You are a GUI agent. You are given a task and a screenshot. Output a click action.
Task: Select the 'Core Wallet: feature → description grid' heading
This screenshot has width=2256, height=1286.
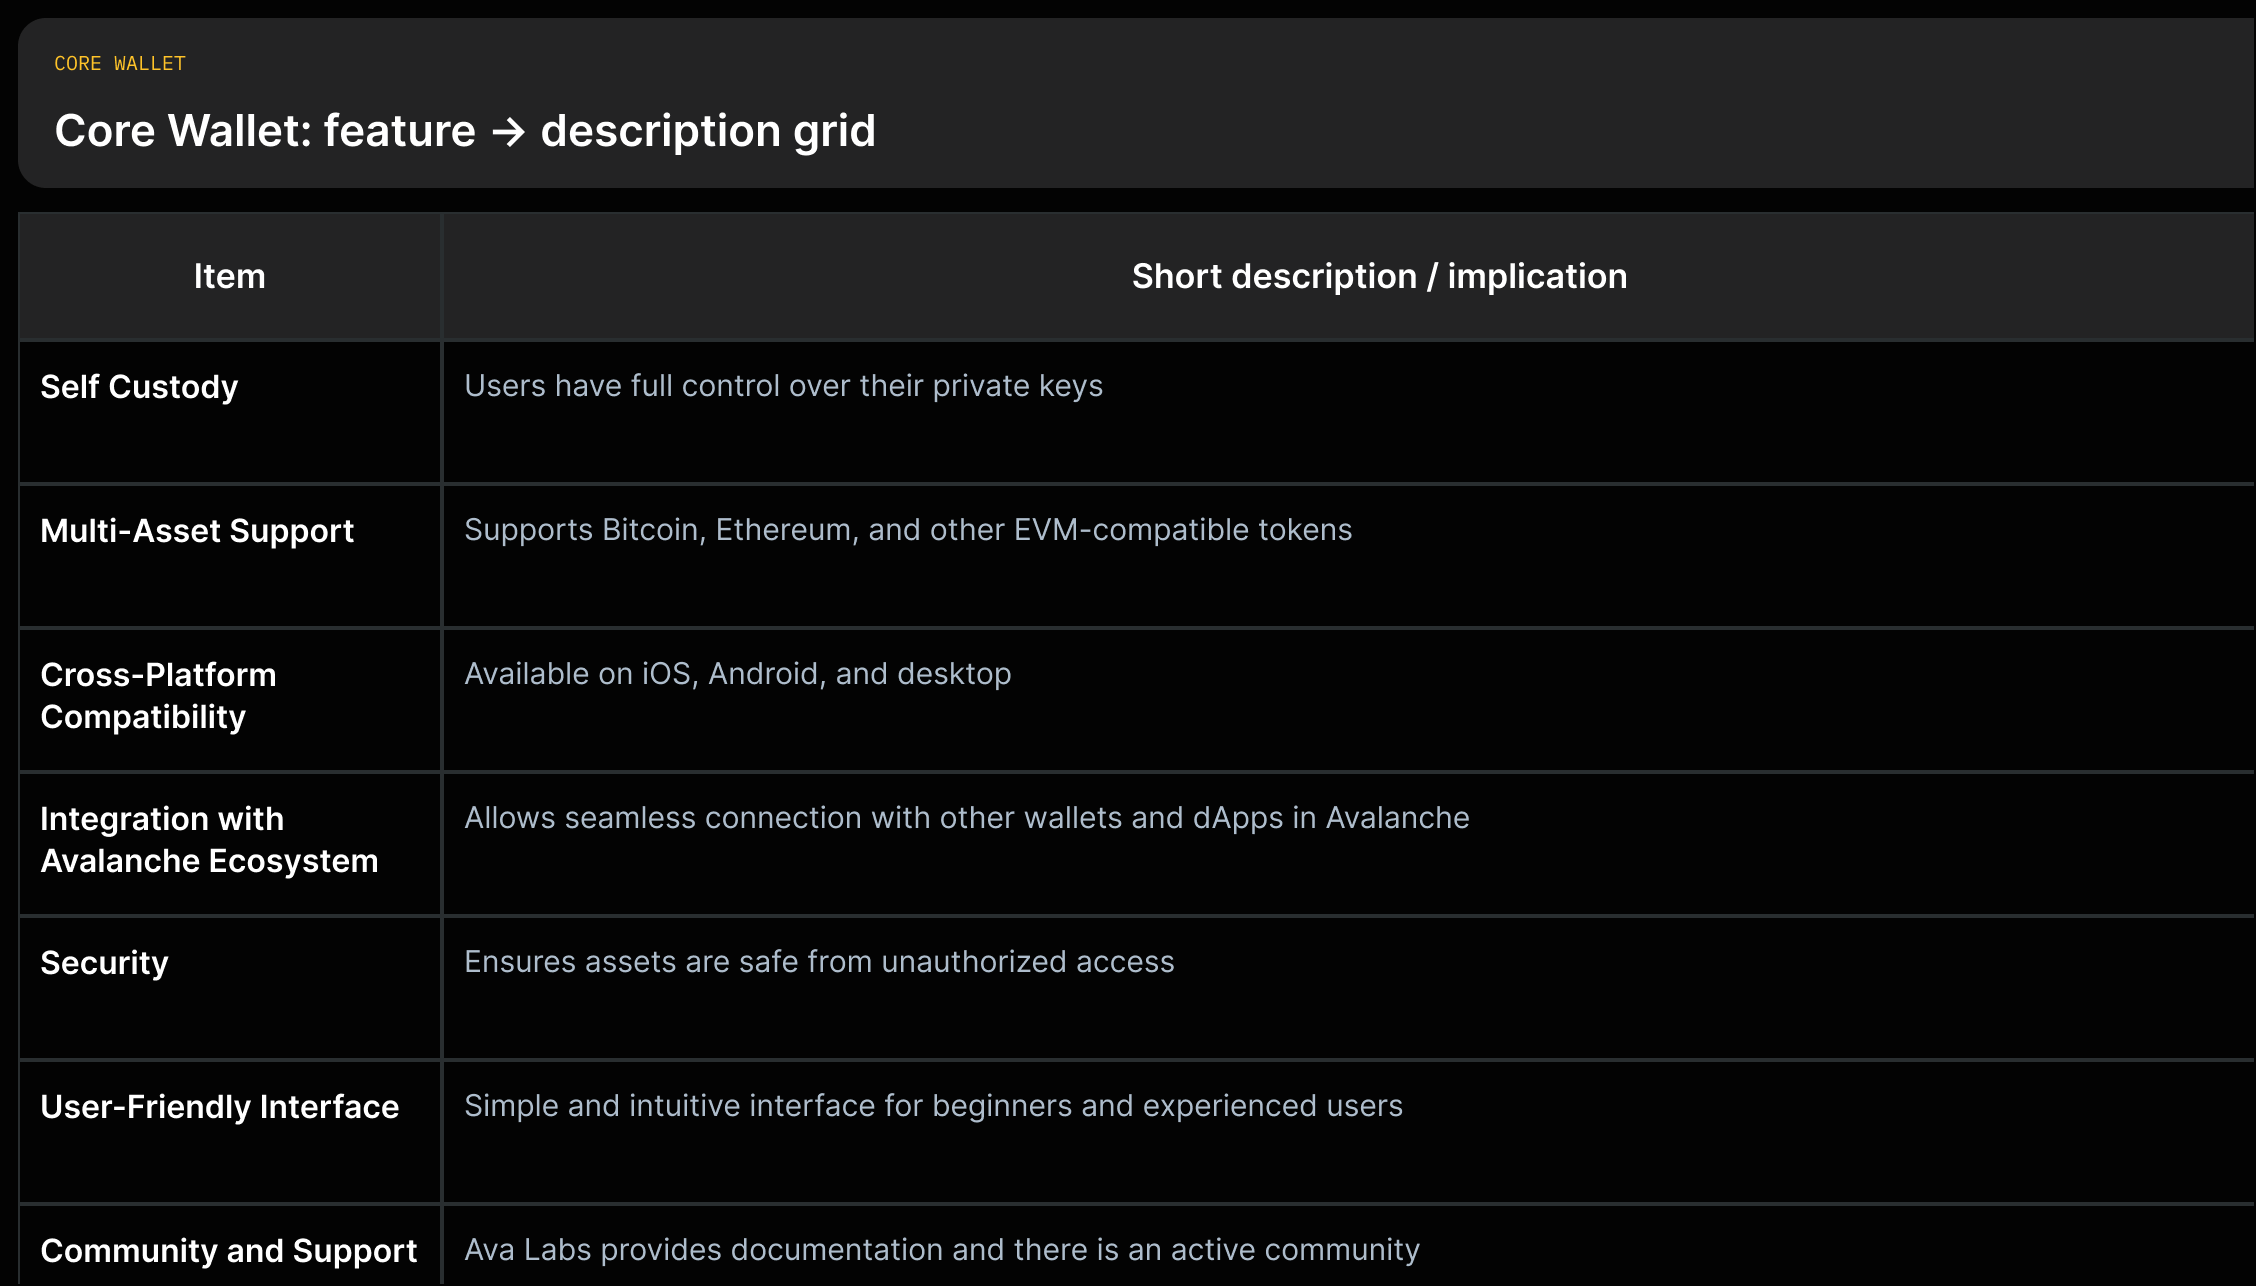465,131
